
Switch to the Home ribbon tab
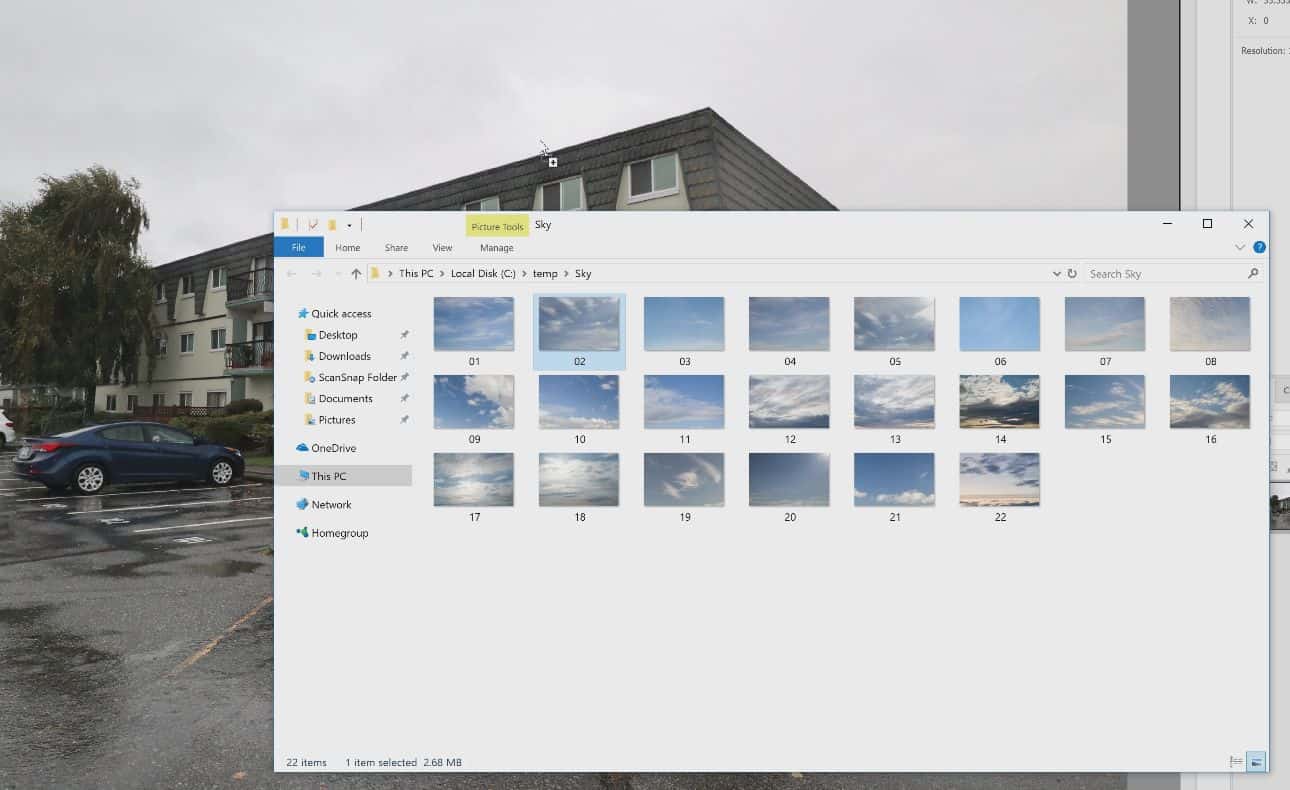coord(347,247)
